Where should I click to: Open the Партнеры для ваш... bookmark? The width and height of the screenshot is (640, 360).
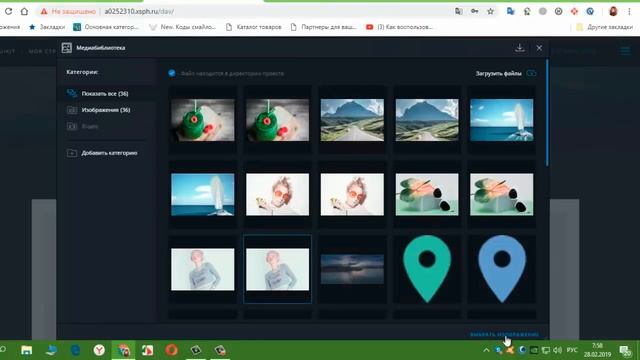click(323, 27)
